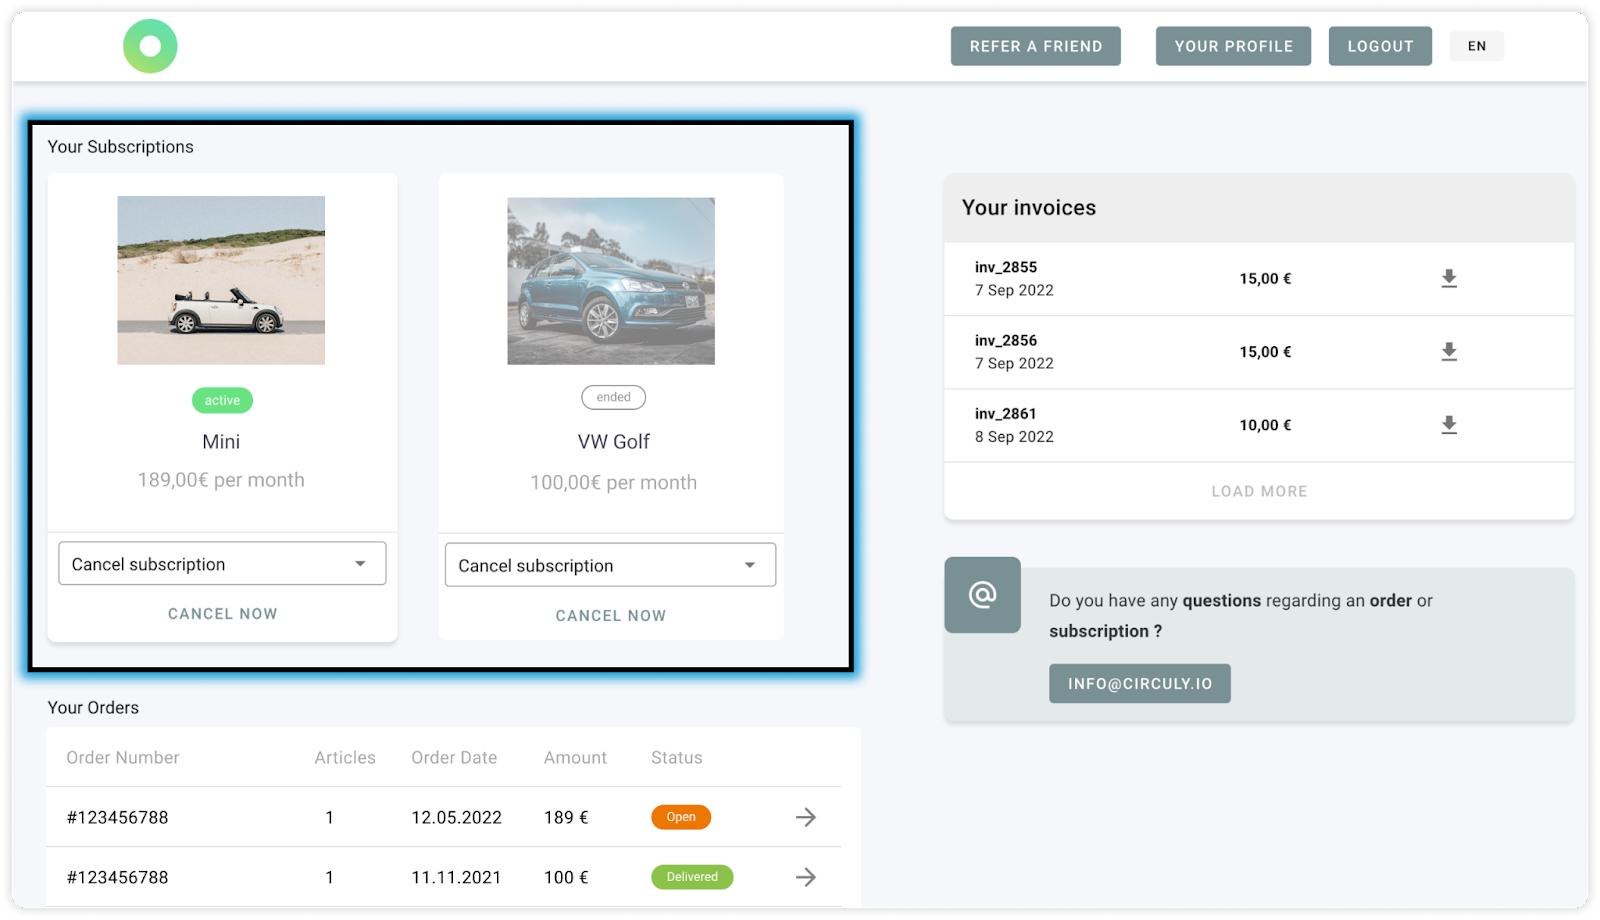Screen dimensions: 1600x920
Task: Click the inv_2861 invoice name
Action: point(1006,413)
